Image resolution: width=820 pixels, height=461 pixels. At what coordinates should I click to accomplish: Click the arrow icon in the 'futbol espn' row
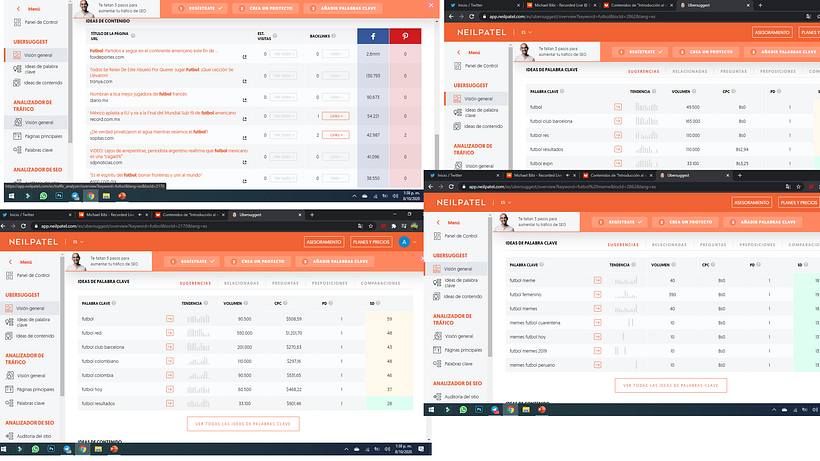pos(618,163)
